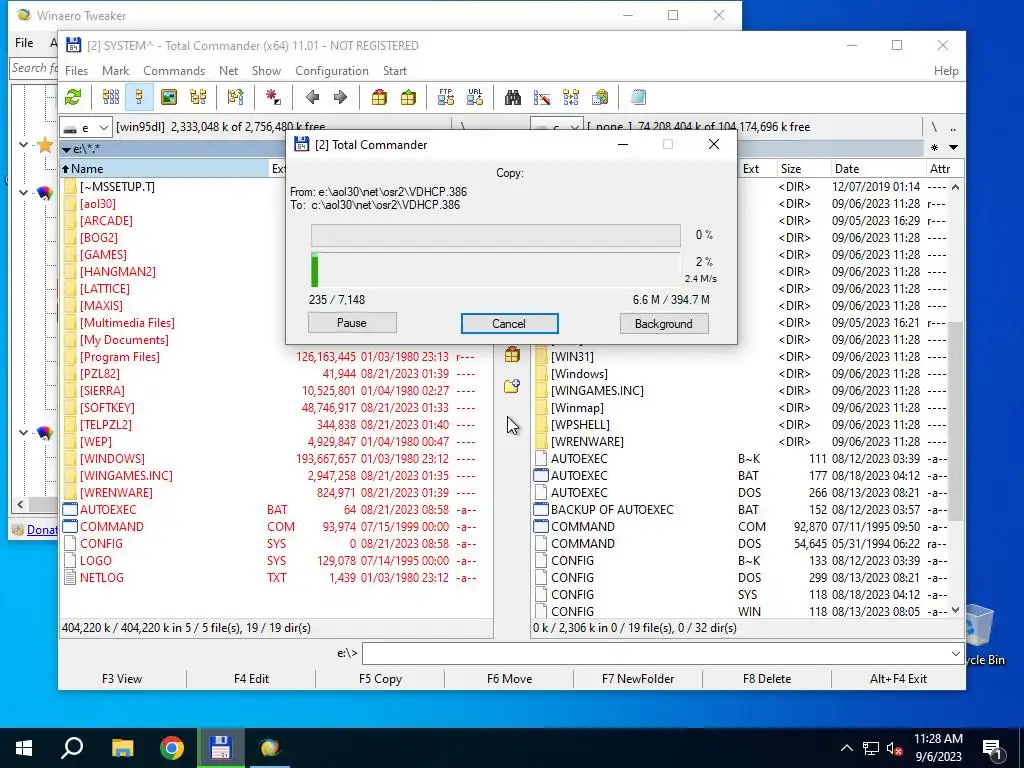
Task: Cancel the copy operation
Action: point(509,323)
